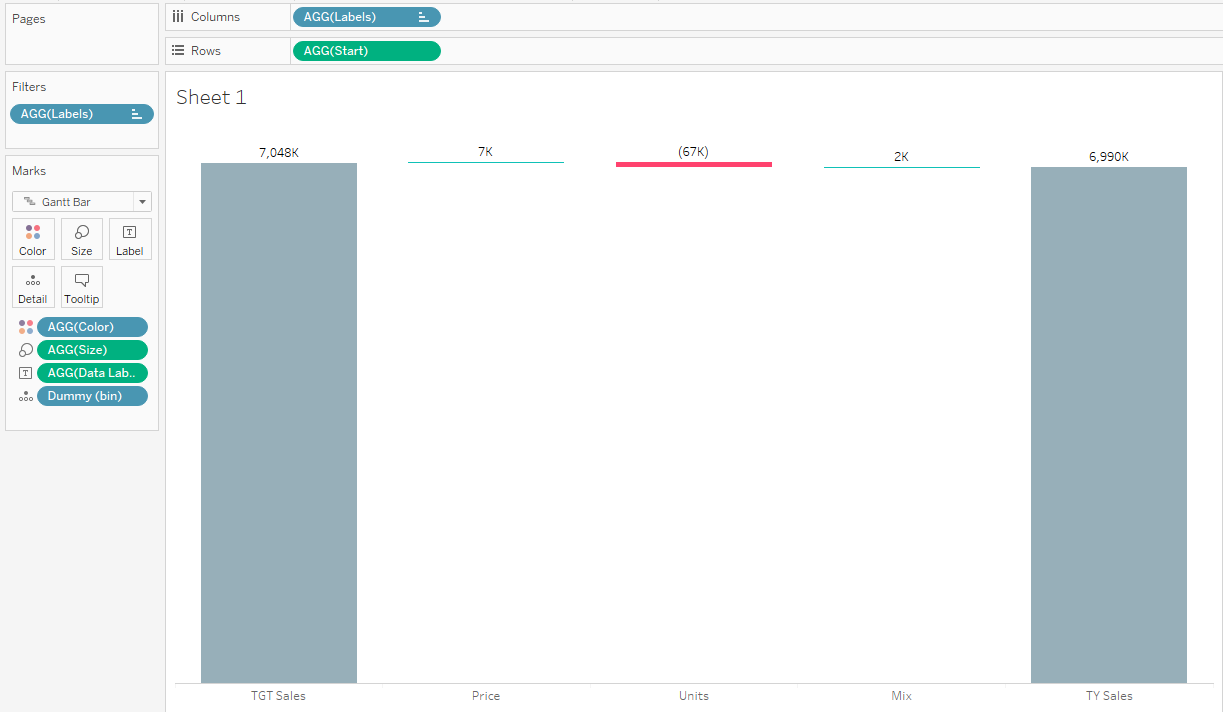The width and height of the screenshot is (1223, 712).
Task: Click the Label button in Marks card
Action: click(130, 239)
